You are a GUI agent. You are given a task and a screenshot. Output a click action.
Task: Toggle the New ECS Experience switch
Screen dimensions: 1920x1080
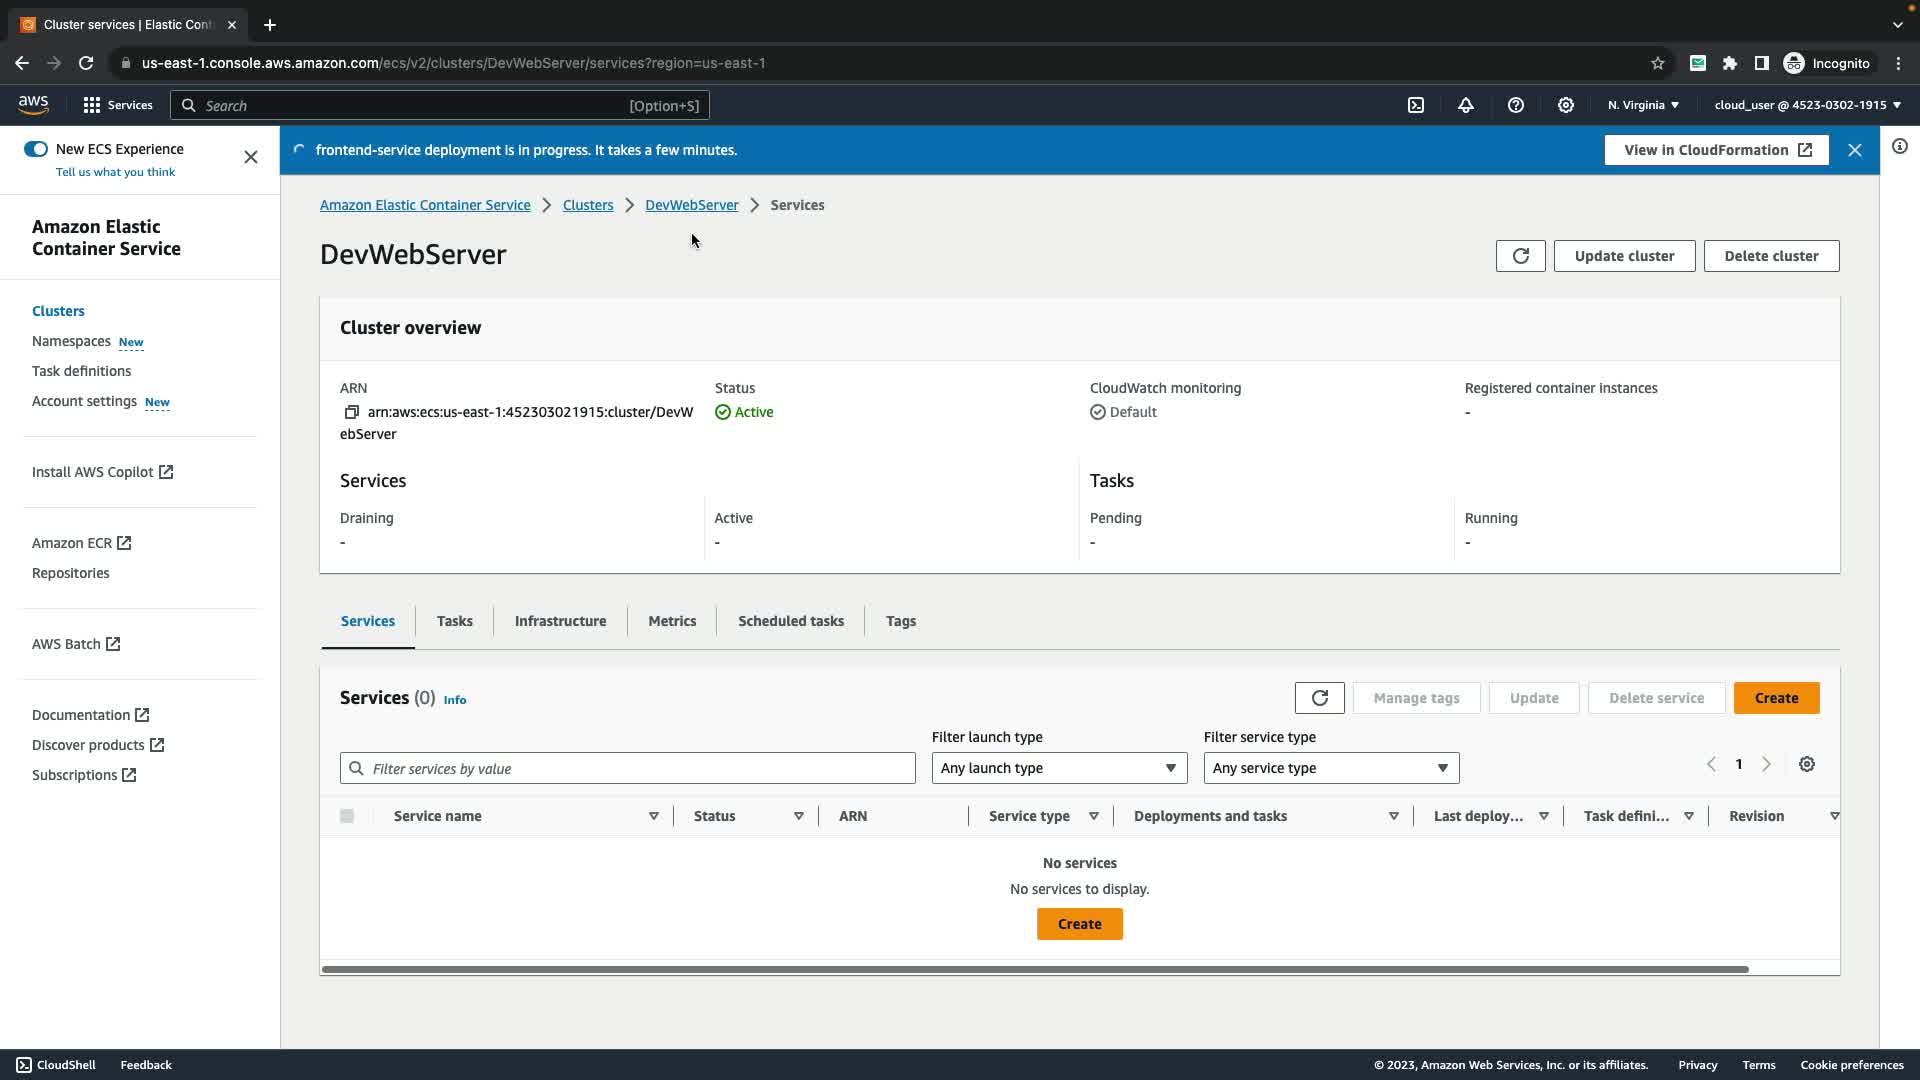36,149
